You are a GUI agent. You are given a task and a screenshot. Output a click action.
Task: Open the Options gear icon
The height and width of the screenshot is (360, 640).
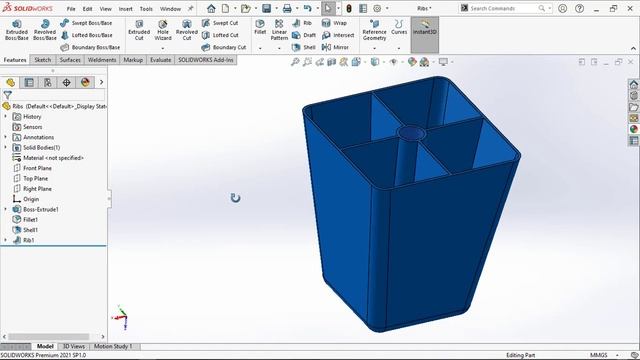pos(377,8)
